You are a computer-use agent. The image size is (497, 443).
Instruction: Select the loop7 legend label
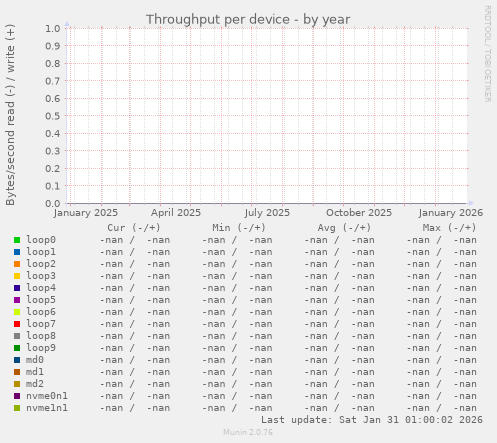[x=41, y=324]
